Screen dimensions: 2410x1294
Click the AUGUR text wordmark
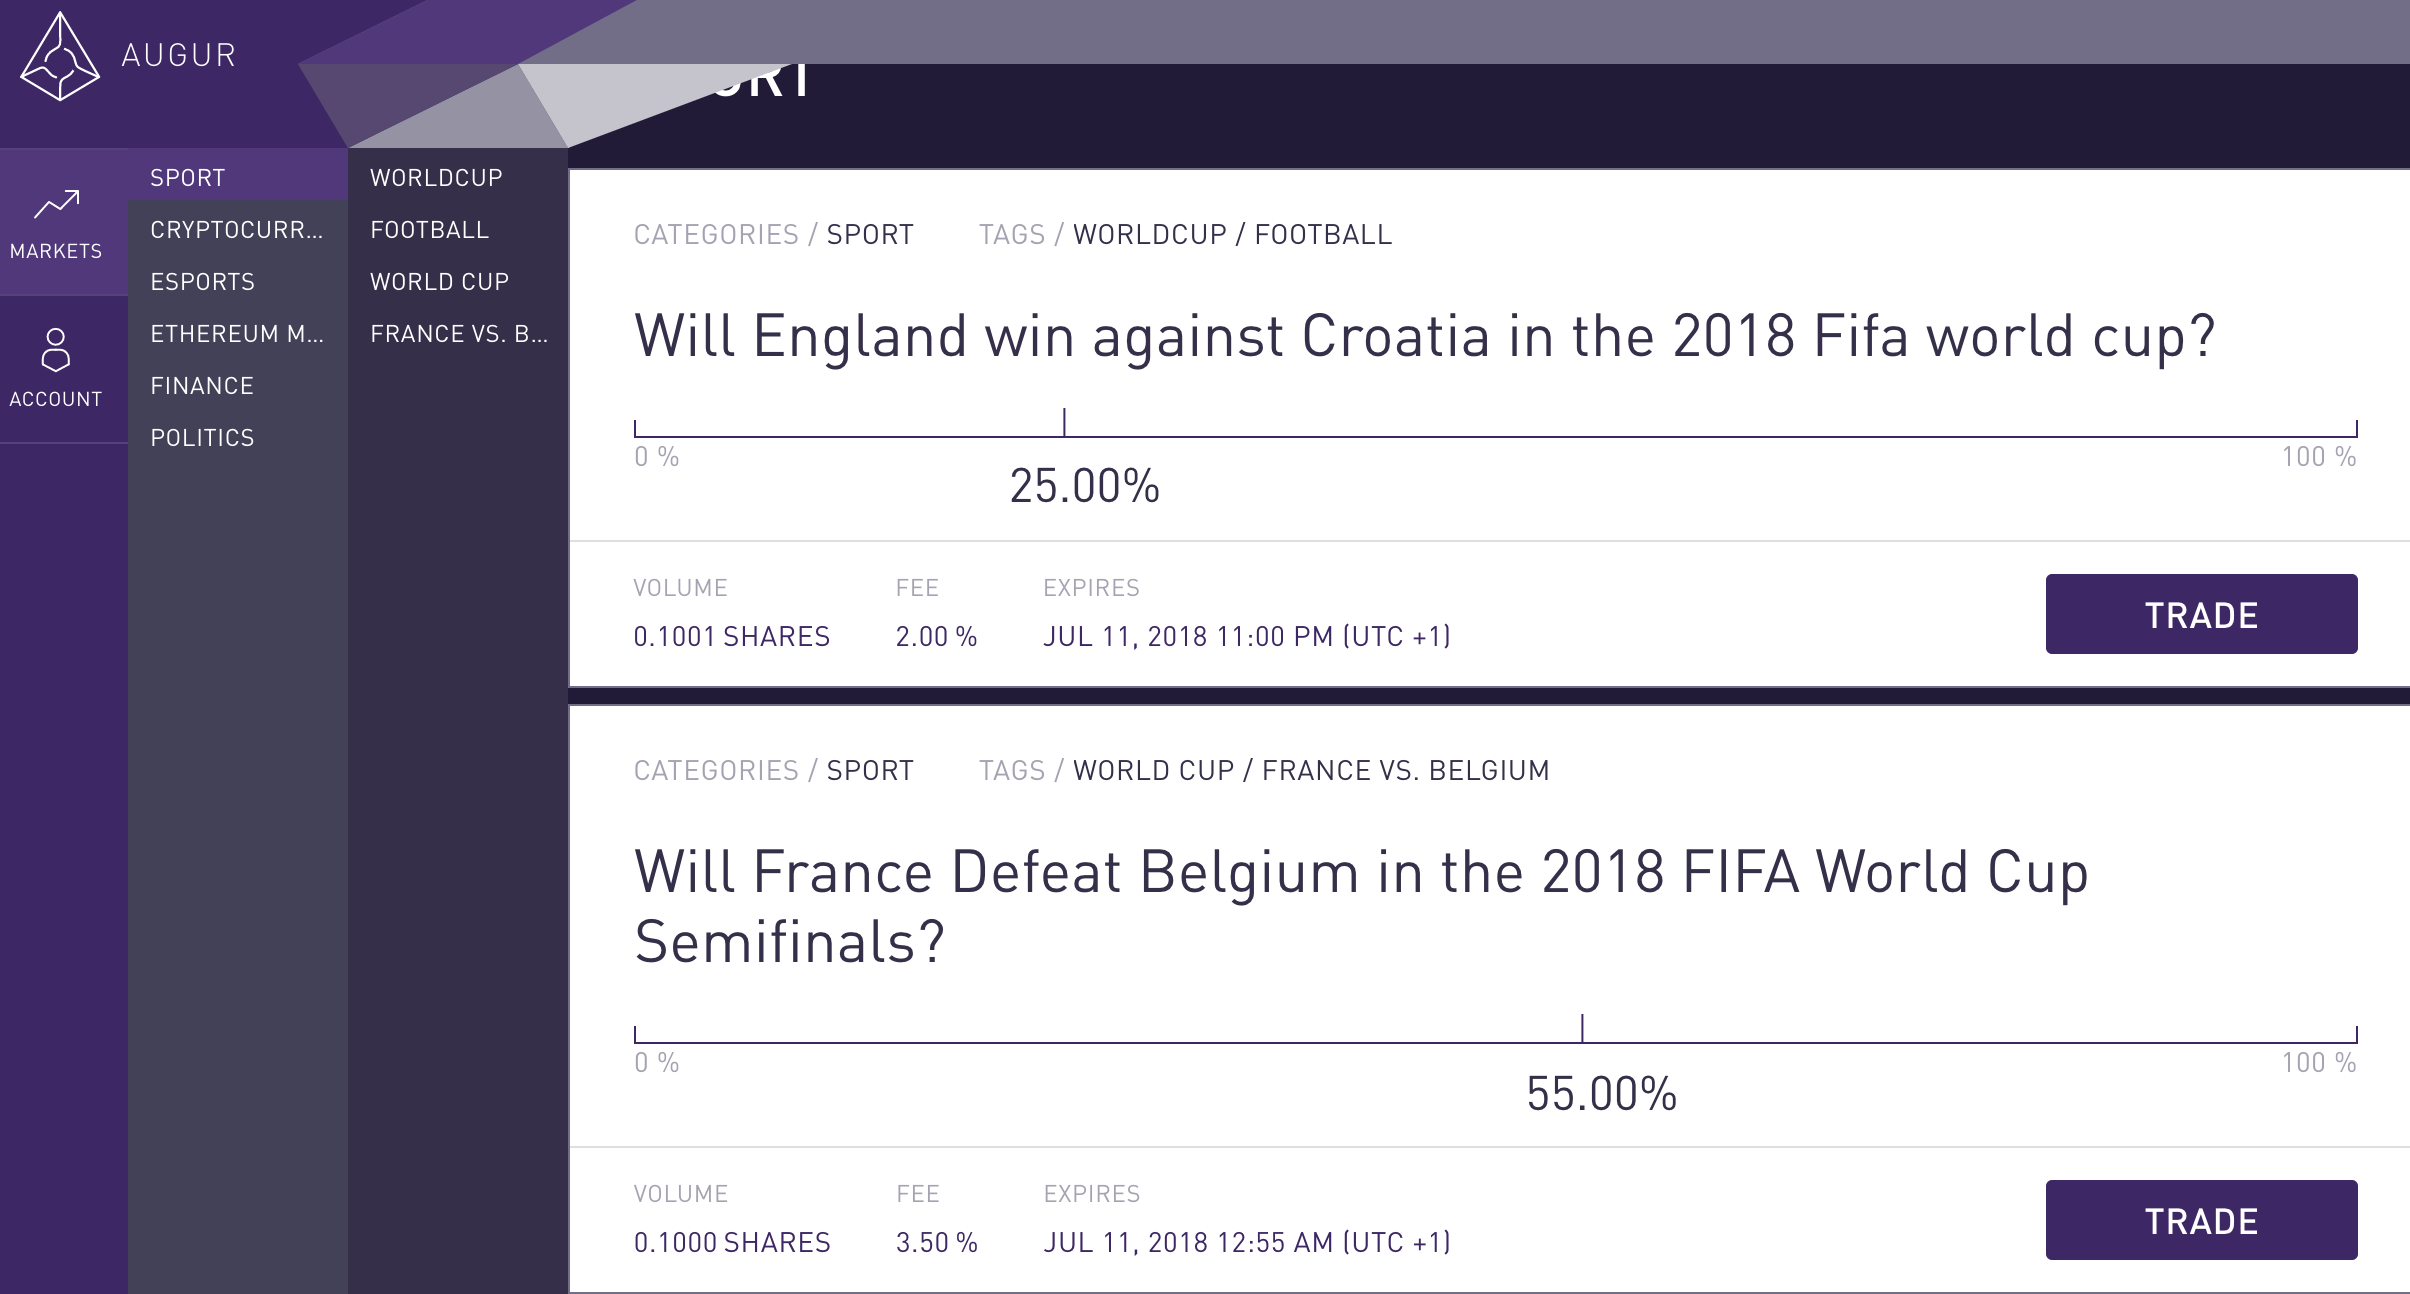[179, 55]
